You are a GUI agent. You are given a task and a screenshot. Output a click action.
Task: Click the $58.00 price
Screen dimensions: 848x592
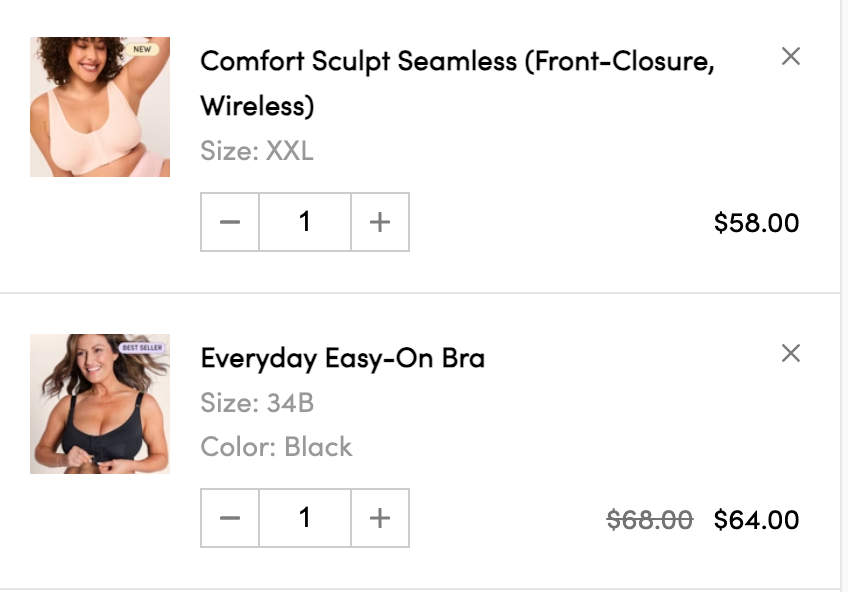click(757, 223)
